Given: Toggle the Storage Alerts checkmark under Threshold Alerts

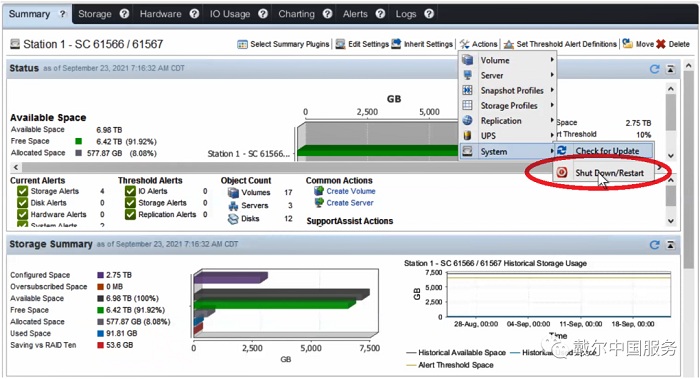Looking at the screenshot, I should tap(130, 203).
